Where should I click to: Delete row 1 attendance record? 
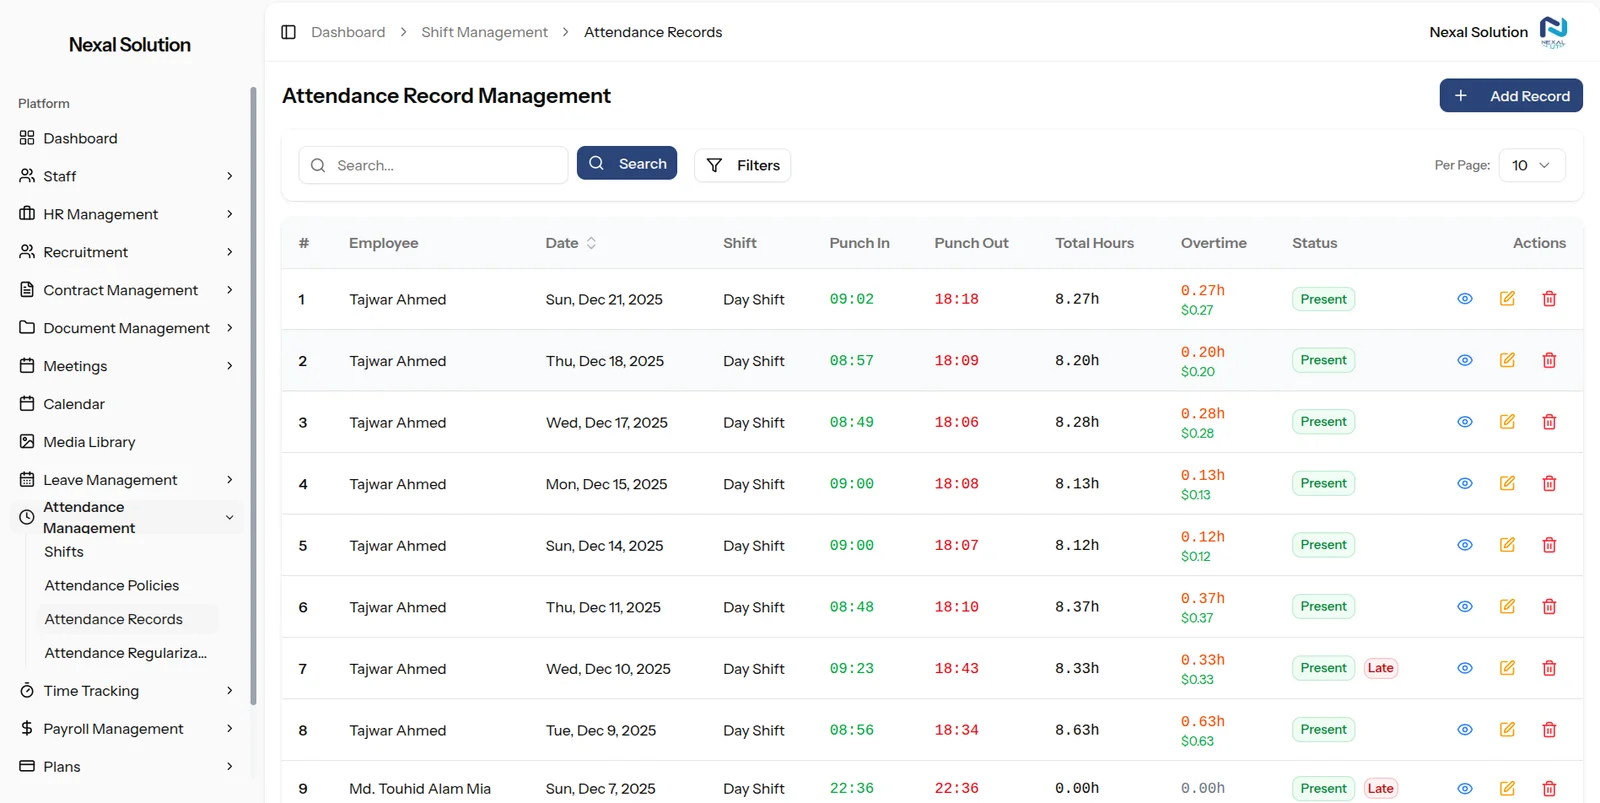(1549, 299)
